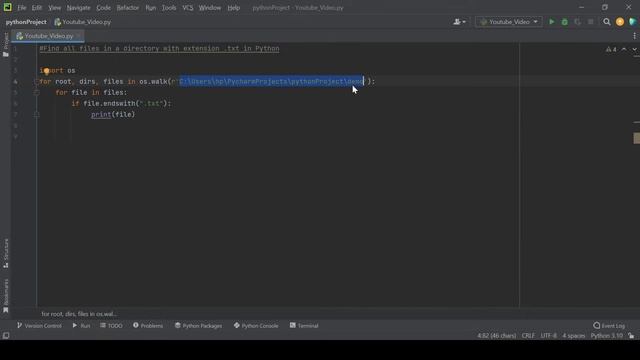Toggle the read-only lock icon
This screenshot has height=360, width=640.
pyautogui.click(x=631, y=336)
